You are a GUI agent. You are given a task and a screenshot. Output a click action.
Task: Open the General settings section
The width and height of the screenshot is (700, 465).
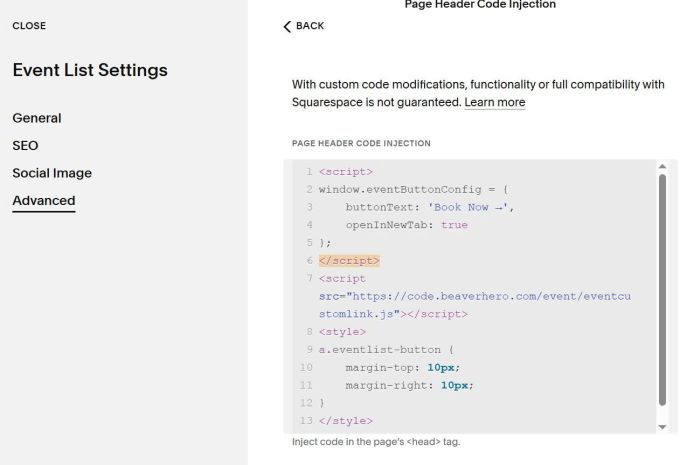(37, 118)
